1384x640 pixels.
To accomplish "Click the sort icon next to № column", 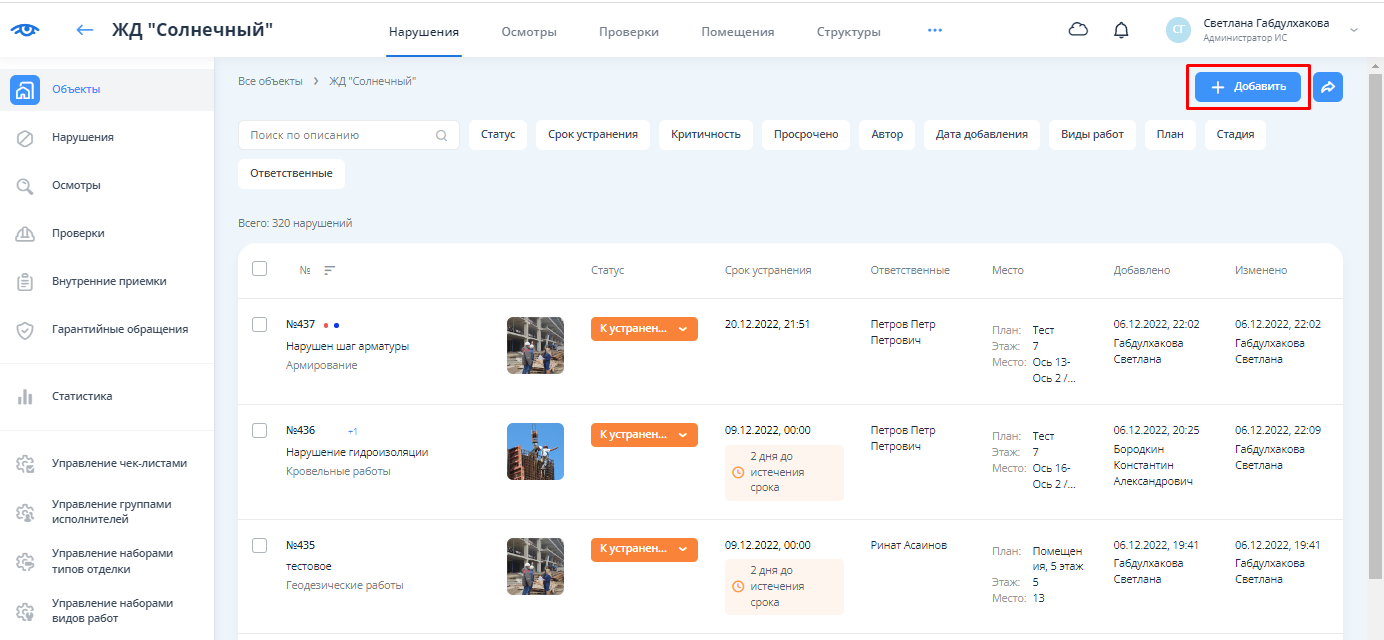I will tap(330, 270).
